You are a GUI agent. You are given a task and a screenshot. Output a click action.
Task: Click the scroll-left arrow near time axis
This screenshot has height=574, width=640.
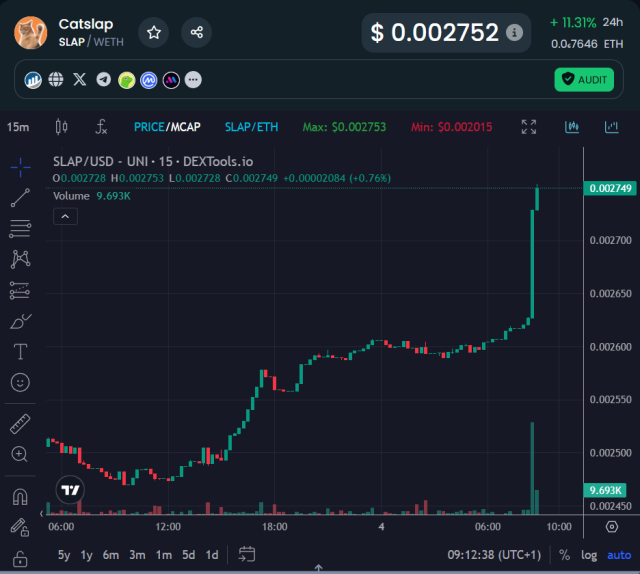tap(41, 514)
